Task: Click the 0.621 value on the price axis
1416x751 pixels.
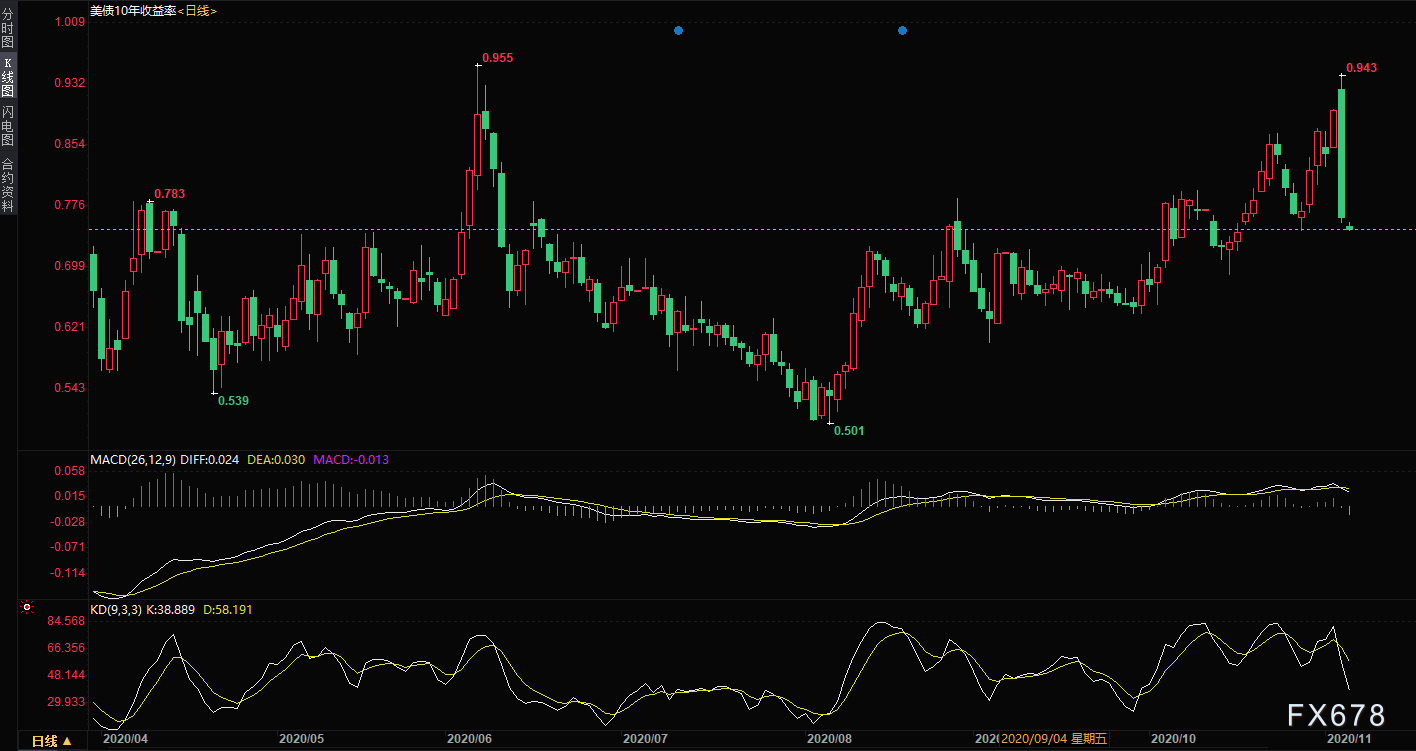Action: pyautogui.click(x=69, y=327)
